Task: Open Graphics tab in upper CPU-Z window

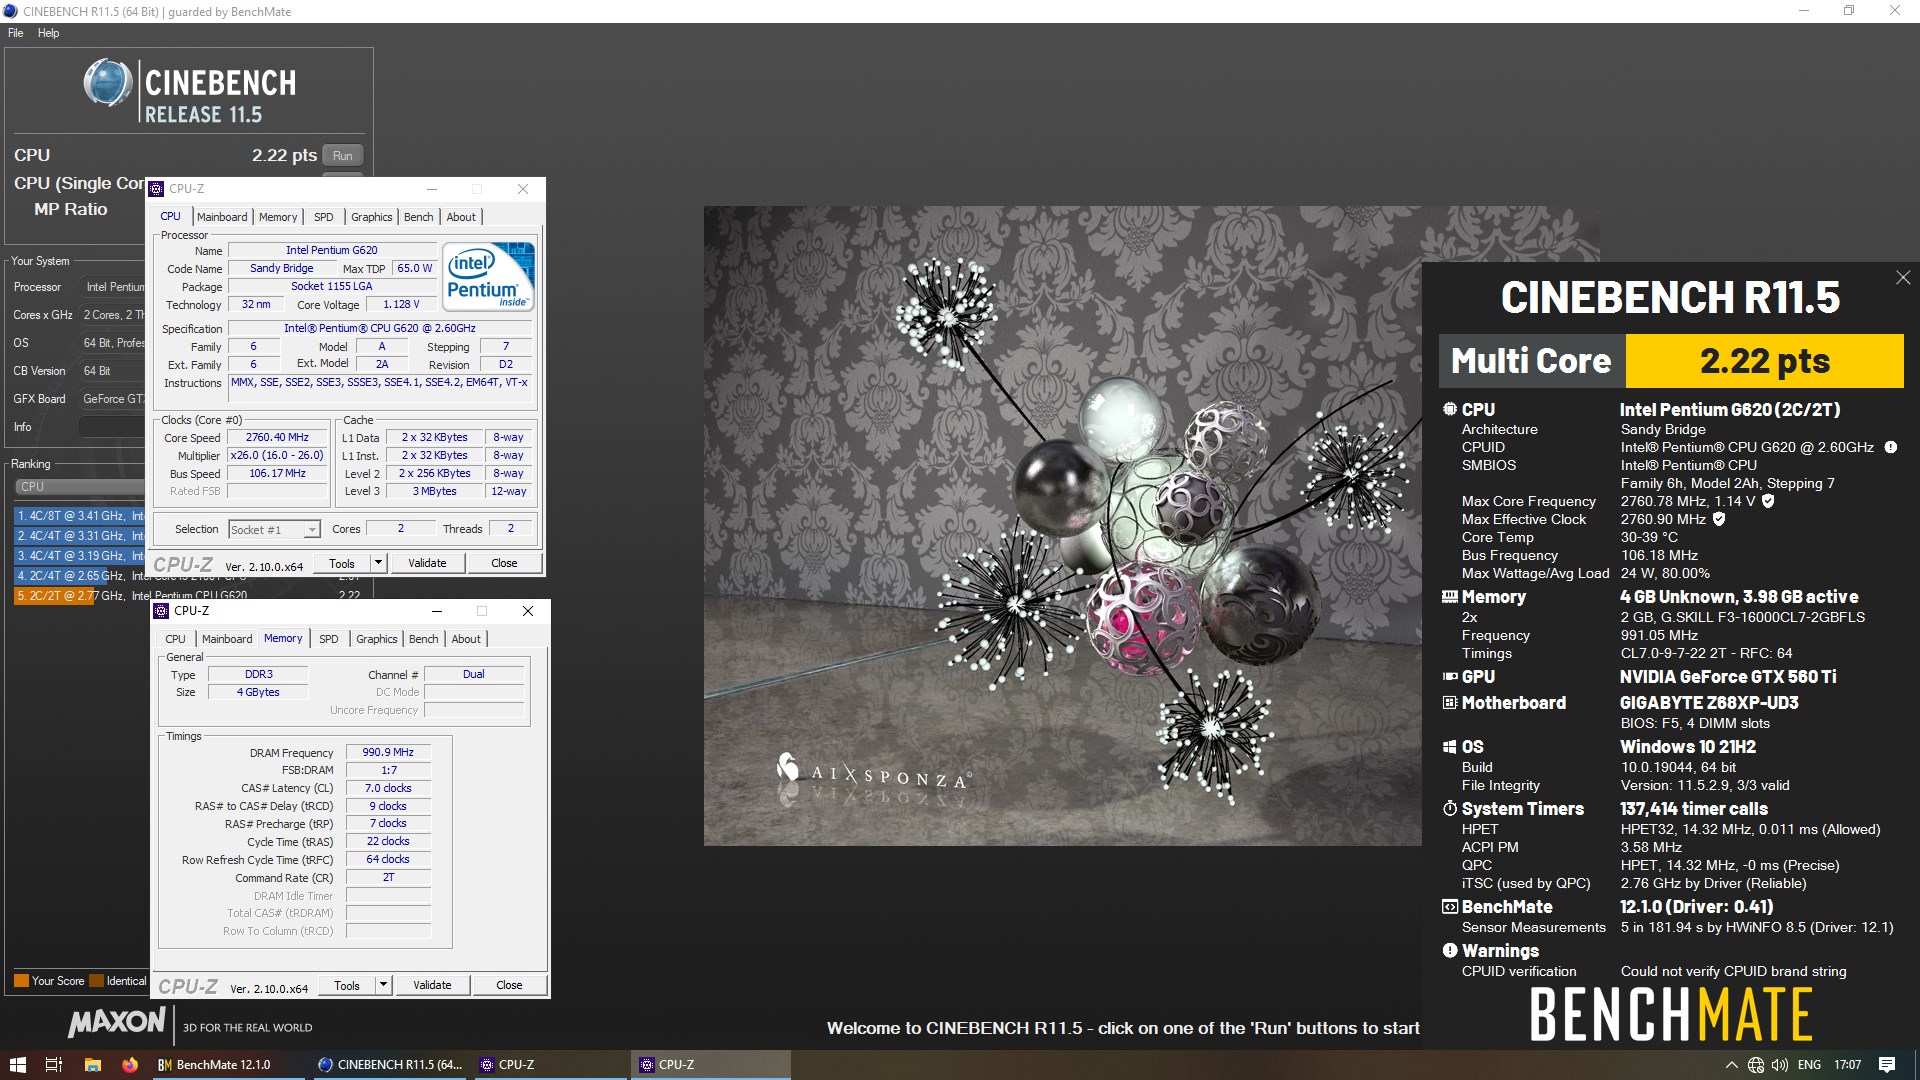Action: (x=372, y=217)
